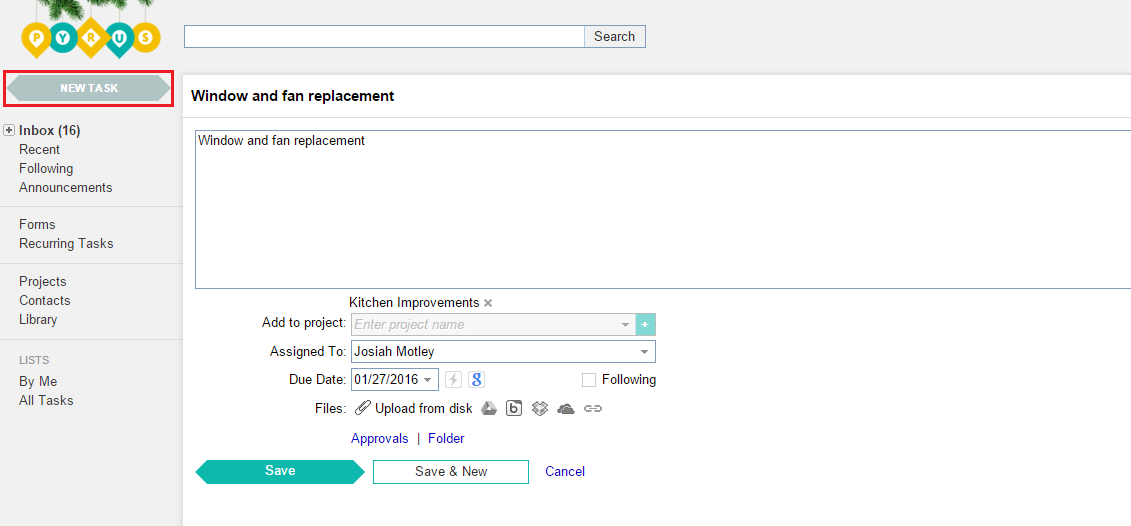
Task: Attach a file from Box
Action: (x=514, y=408)
